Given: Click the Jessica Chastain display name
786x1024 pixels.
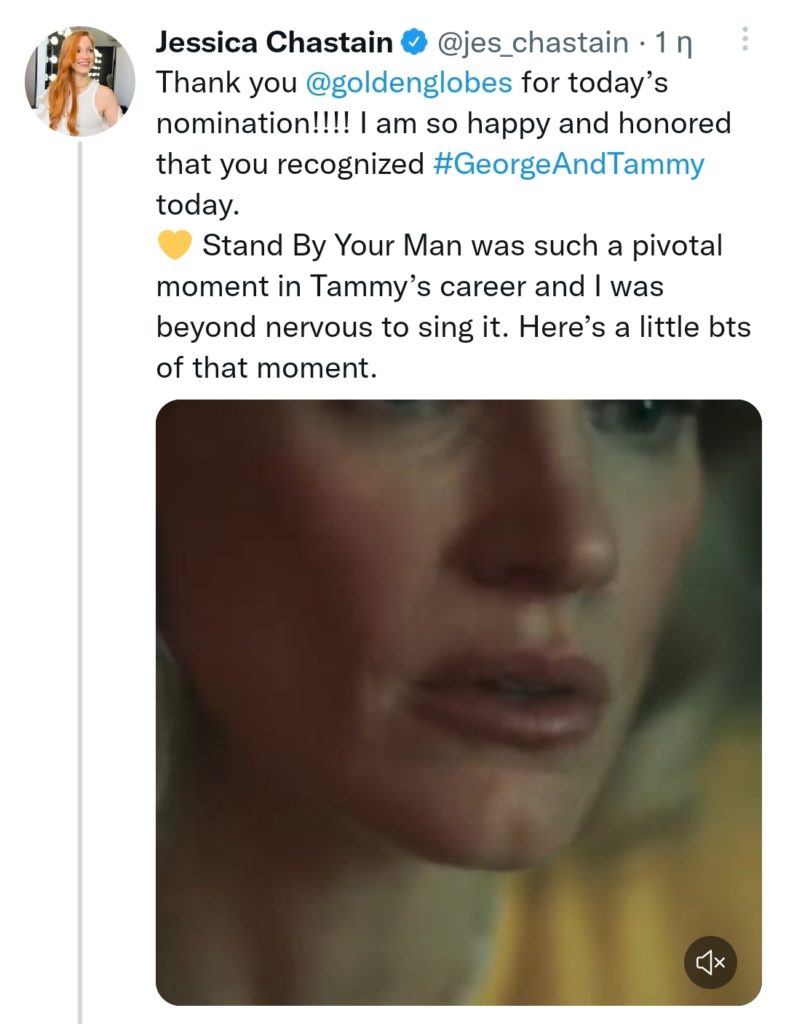Looking at the screenshot, I should [x=274, y=42].
